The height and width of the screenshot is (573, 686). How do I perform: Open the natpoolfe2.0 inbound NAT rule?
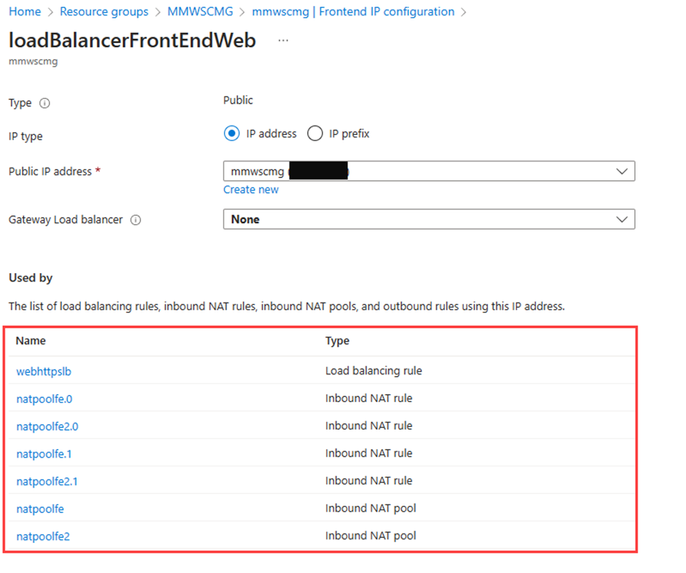click(47, 426)
